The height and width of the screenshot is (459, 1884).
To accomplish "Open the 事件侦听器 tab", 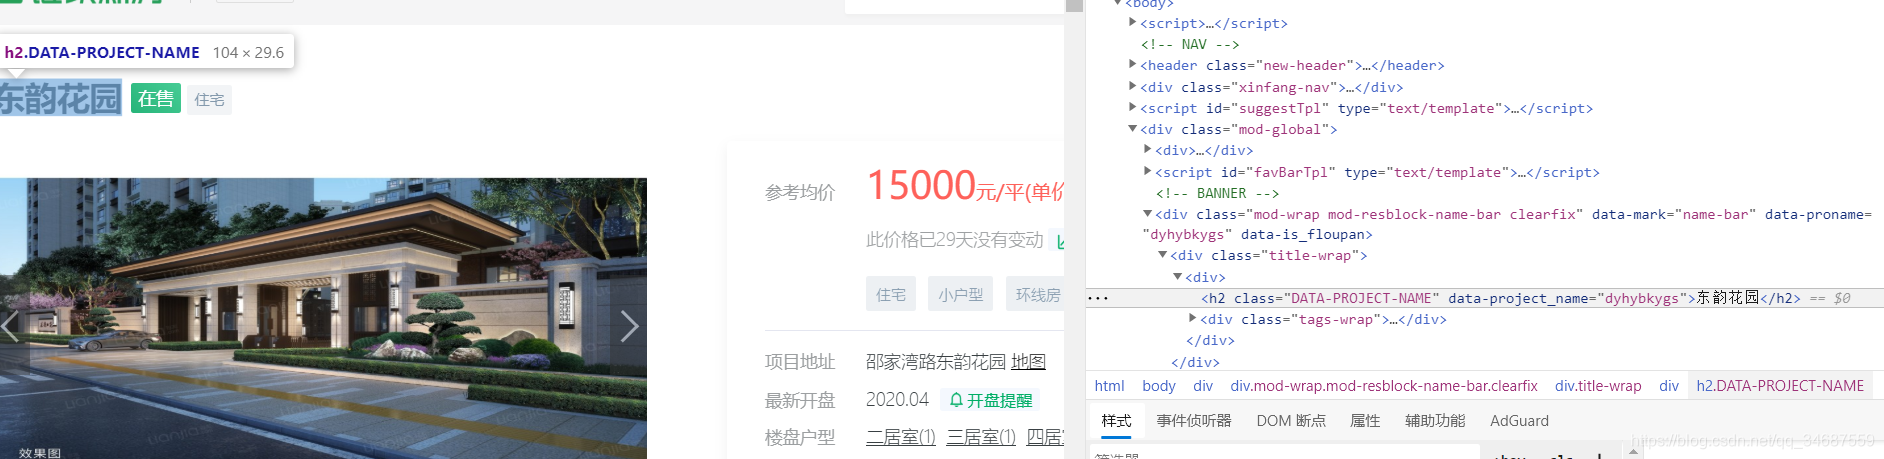I will tap(1194, 421).
